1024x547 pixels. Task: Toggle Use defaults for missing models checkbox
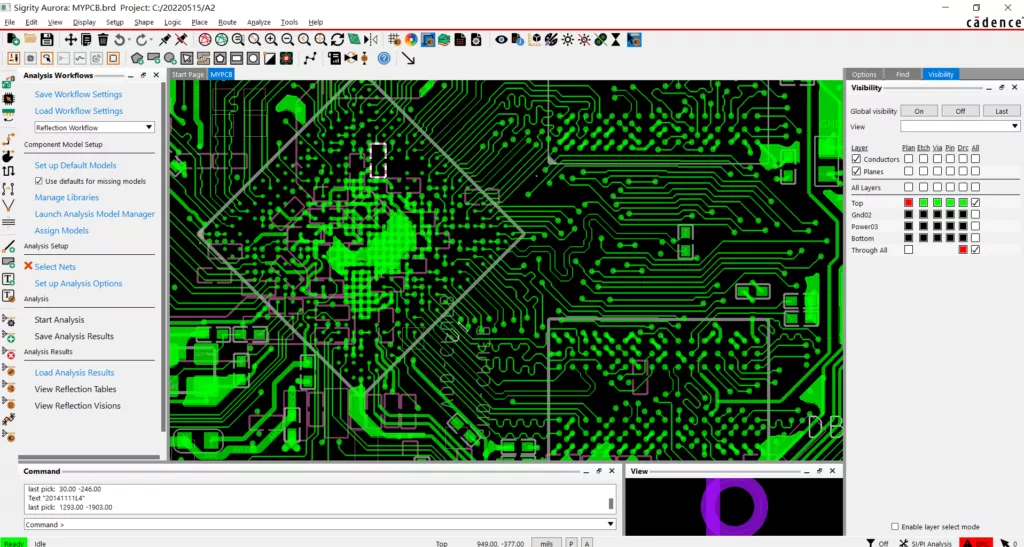(39, 181)
